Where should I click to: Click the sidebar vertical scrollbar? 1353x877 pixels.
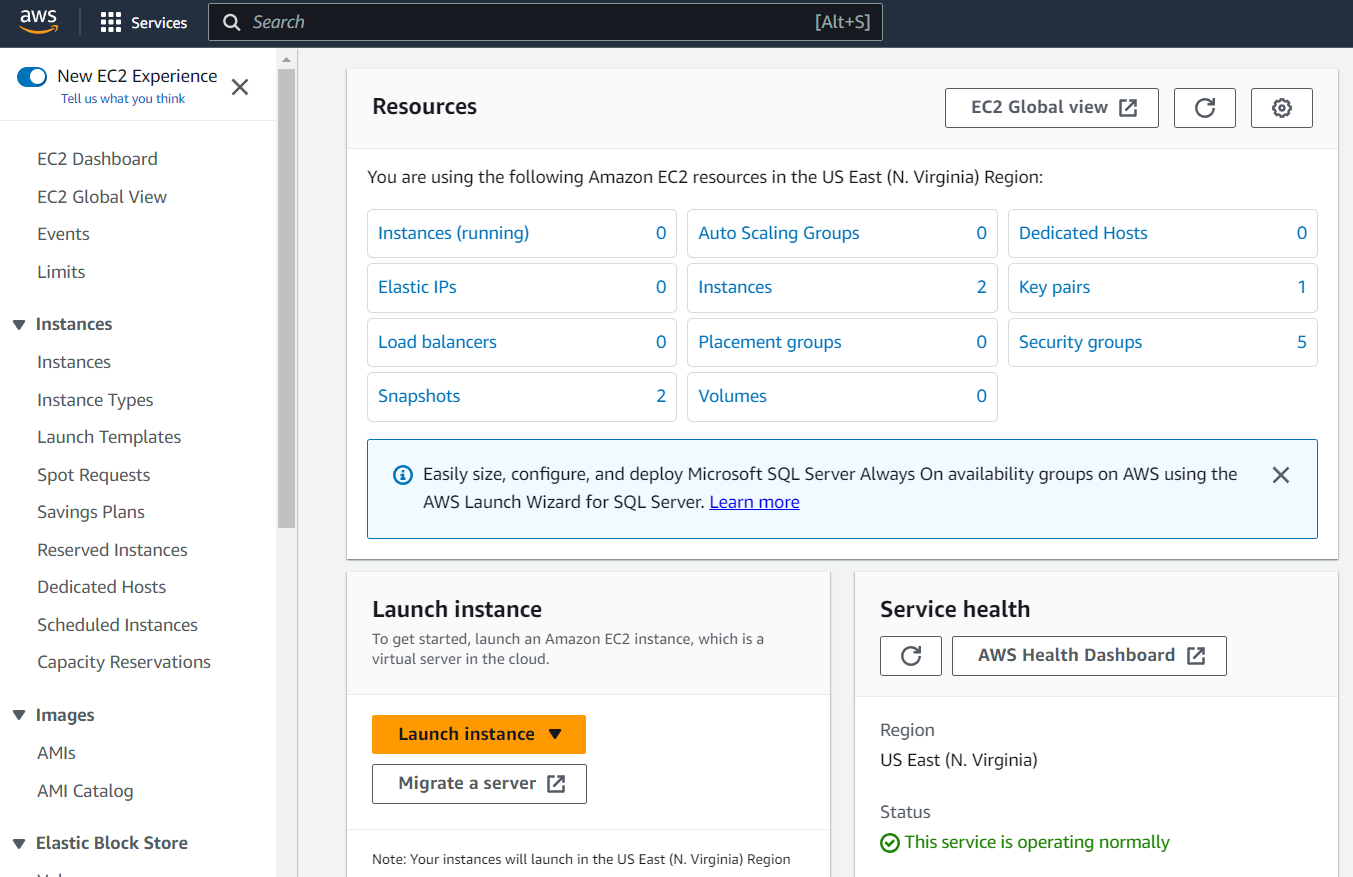[286, 300]
